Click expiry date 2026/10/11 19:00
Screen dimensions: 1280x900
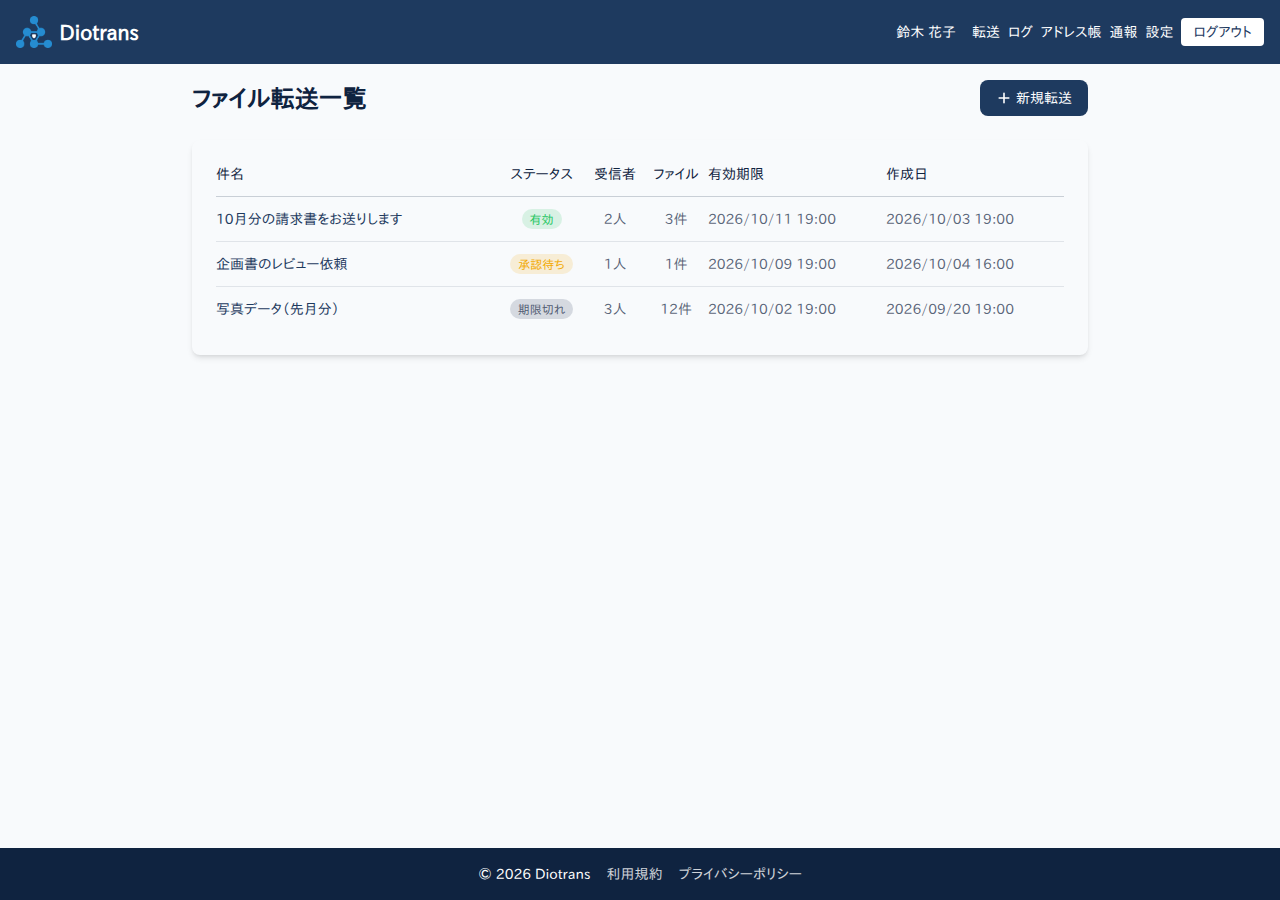(772, 219)
